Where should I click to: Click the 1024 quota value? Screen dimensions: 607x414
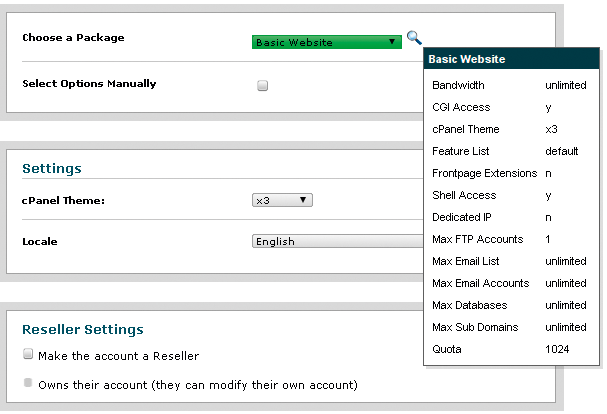(557, 349)
